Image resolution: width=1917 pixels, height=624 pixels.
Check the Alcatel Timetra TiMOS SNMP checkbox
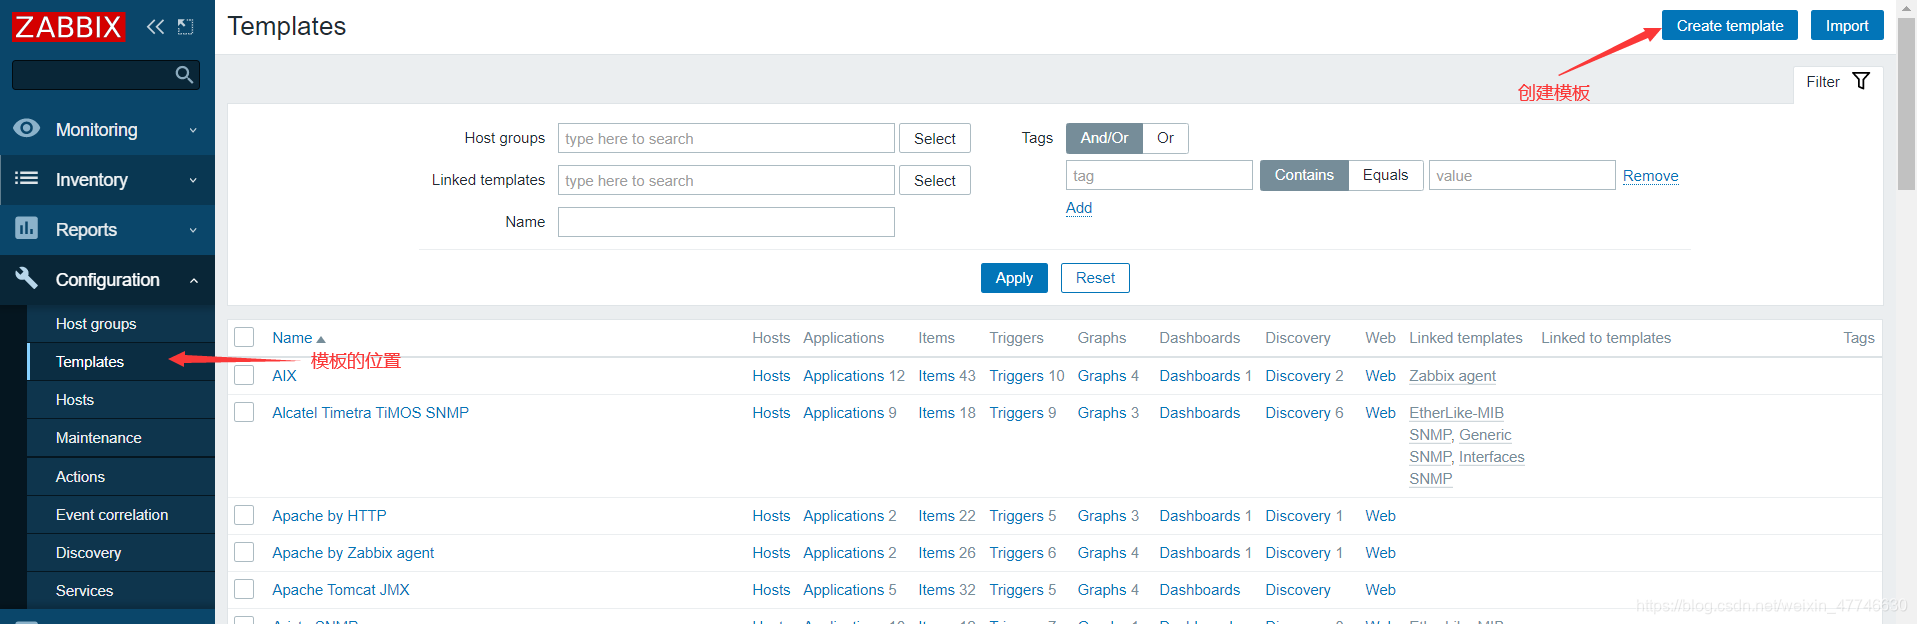(244, 412)
